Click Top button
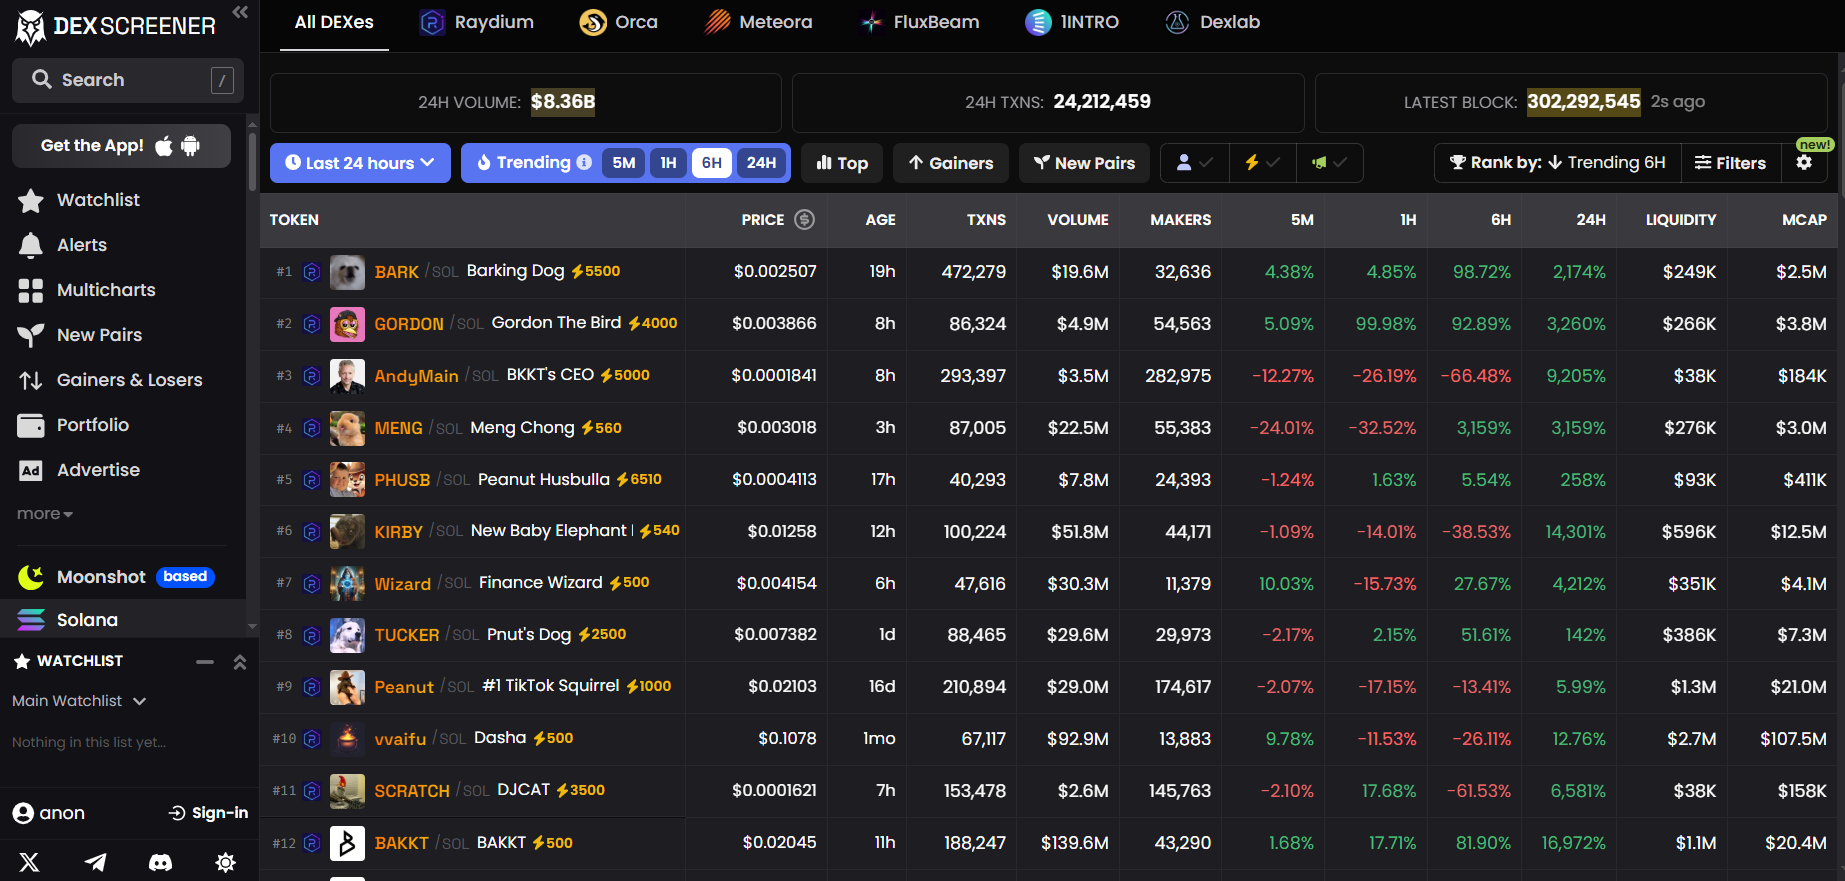1845x881 pixels. coord(842,163)
